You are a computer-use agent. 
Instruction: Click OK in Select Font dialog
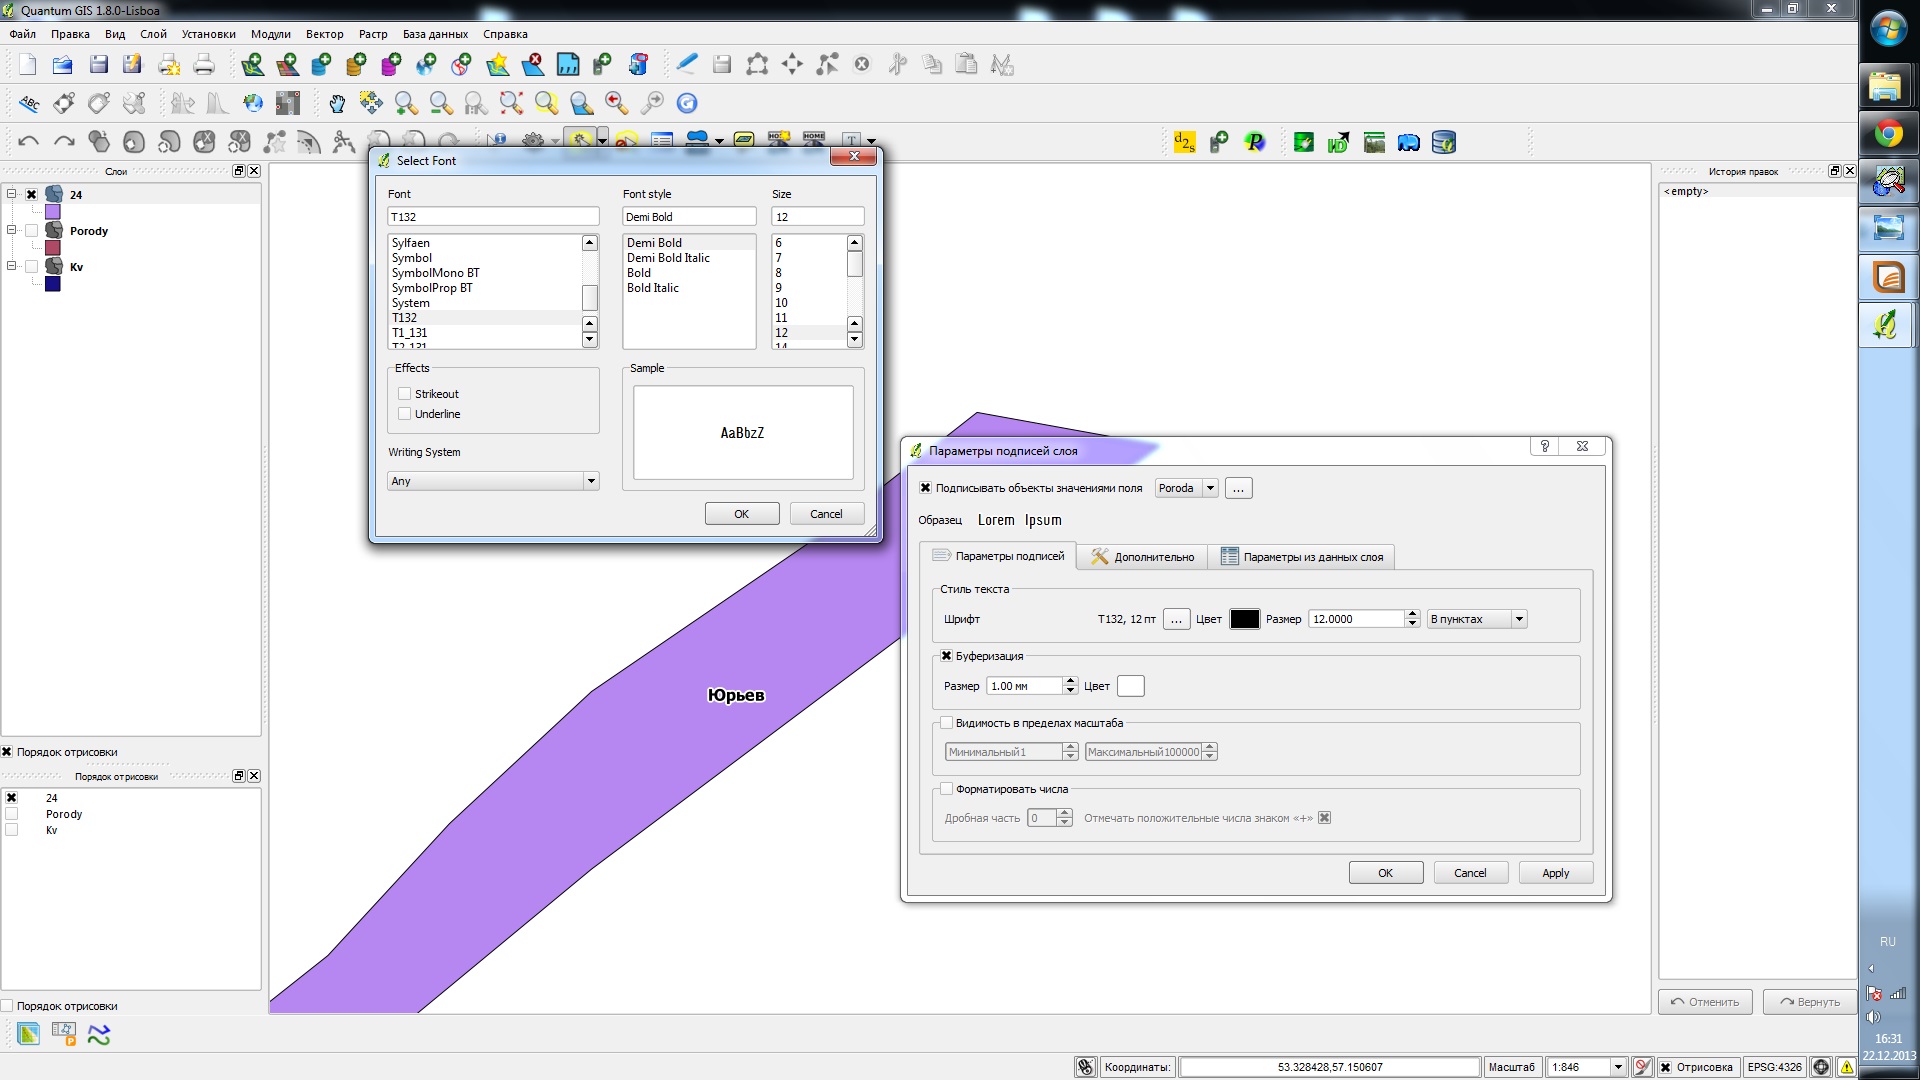point(741,514)
